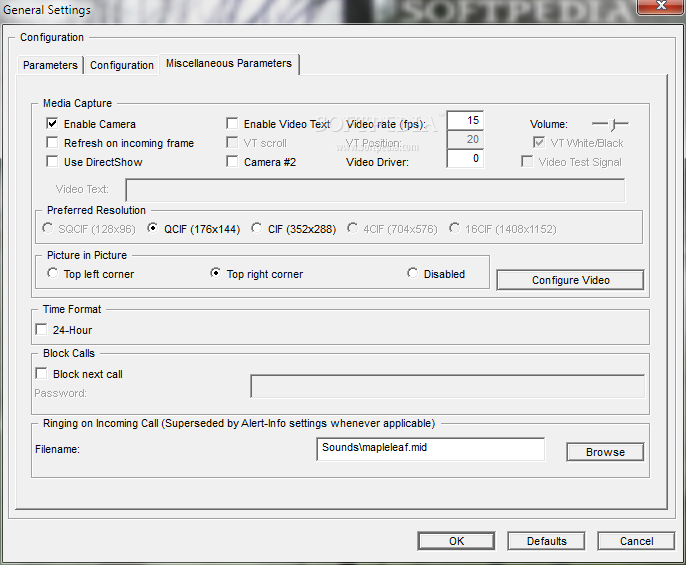Enable Refresh on incoming frame
Viewport: 686px width, 565px height.
pyautogui.click(x=52, y=143)
